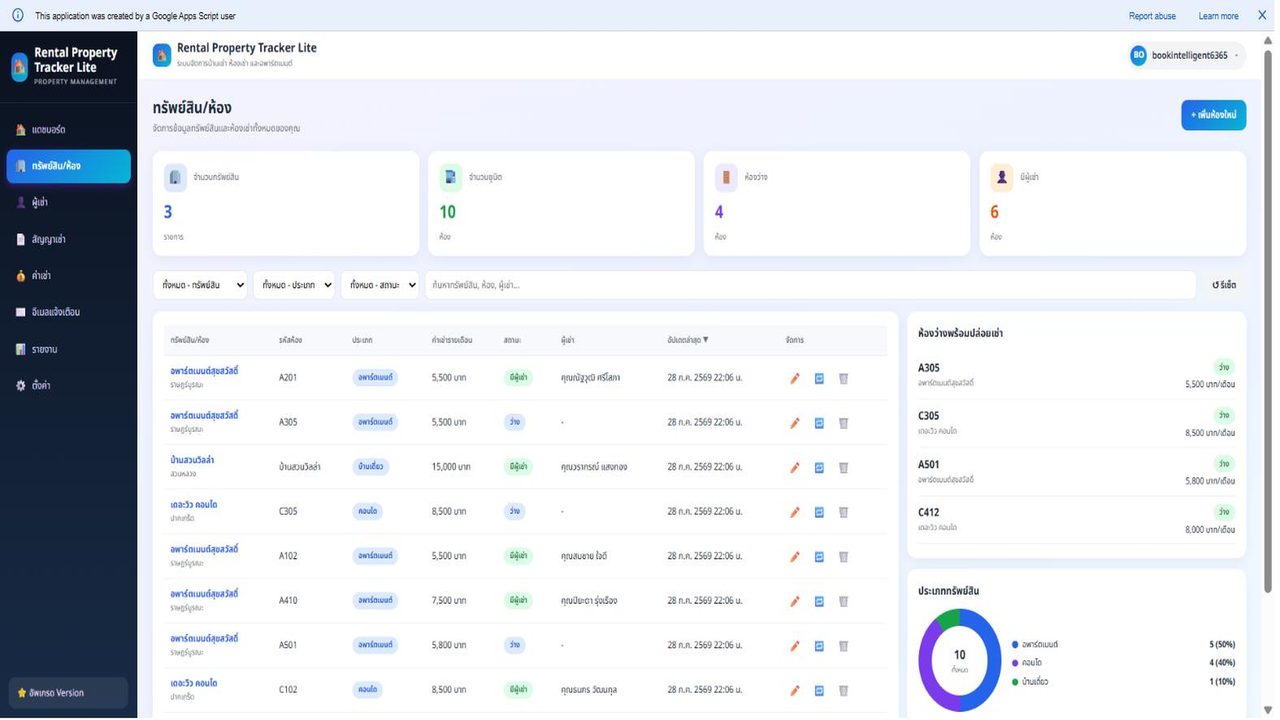The width and height of the screenshot is (1280, 720).
Task: Delete room C102 with its trash icon
Action: [x=843, y=690]
